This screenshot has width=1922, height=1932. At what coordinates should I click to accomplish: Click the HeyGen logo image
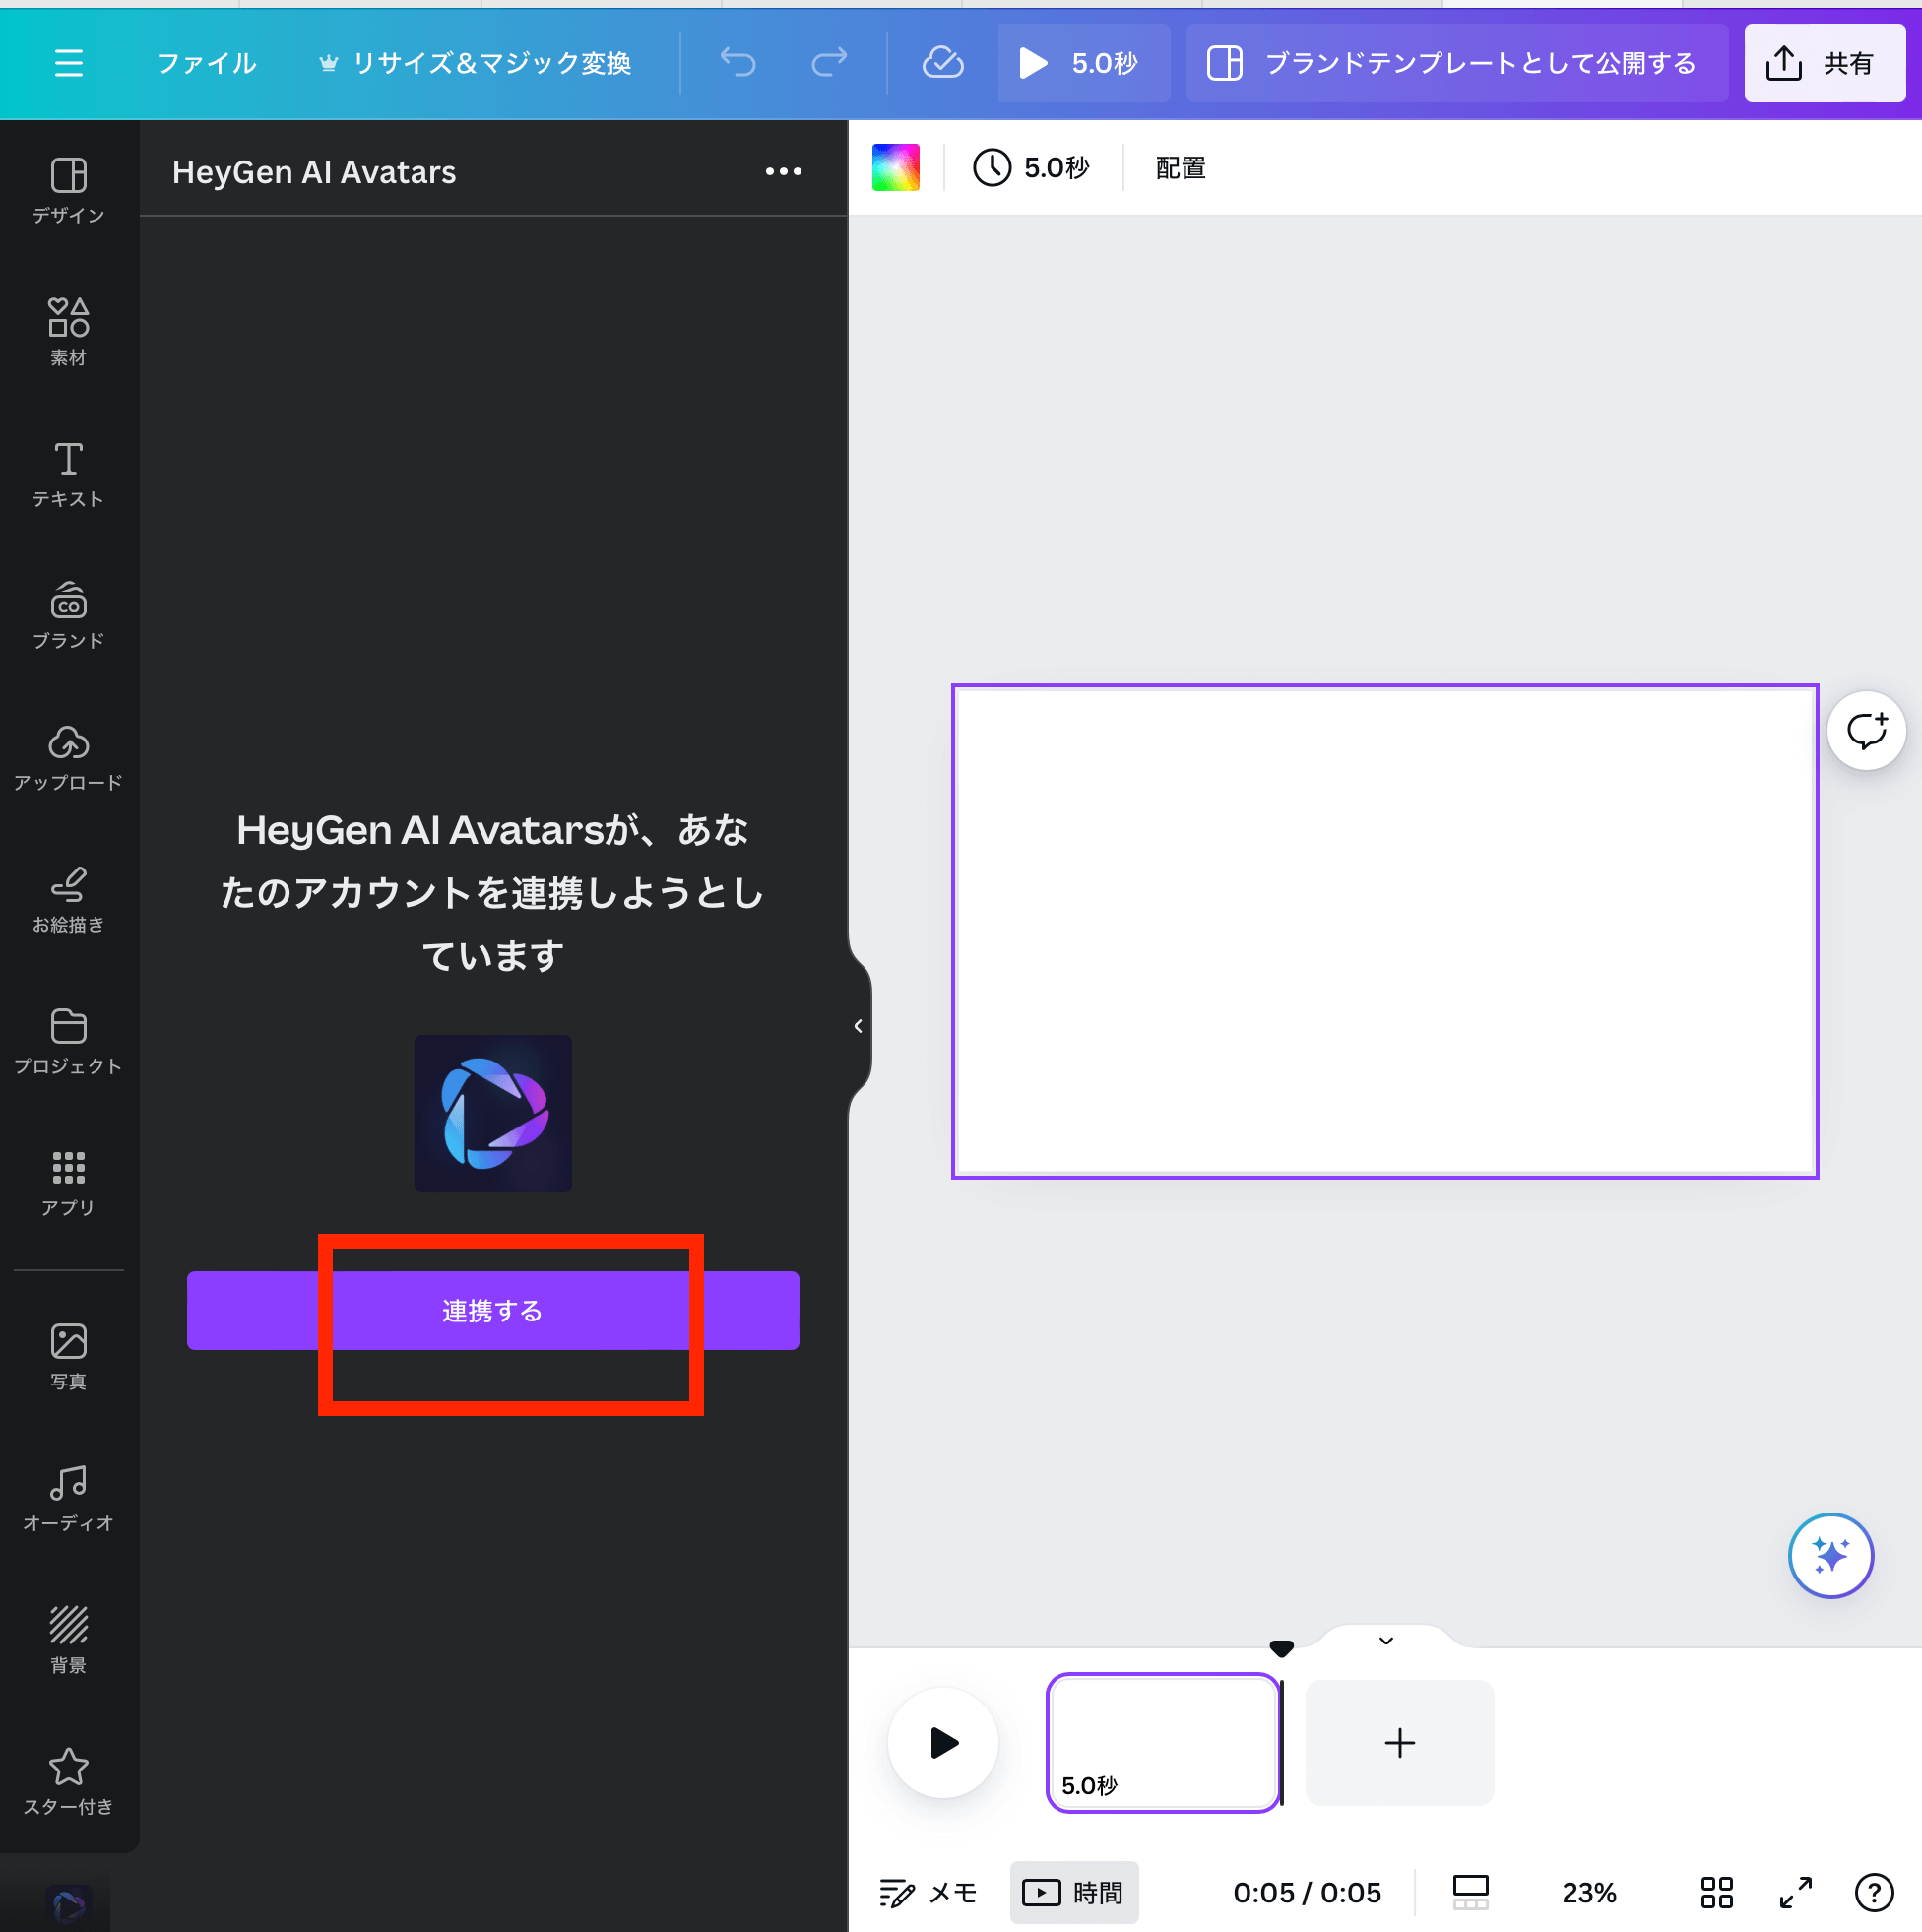[493, 1113]
